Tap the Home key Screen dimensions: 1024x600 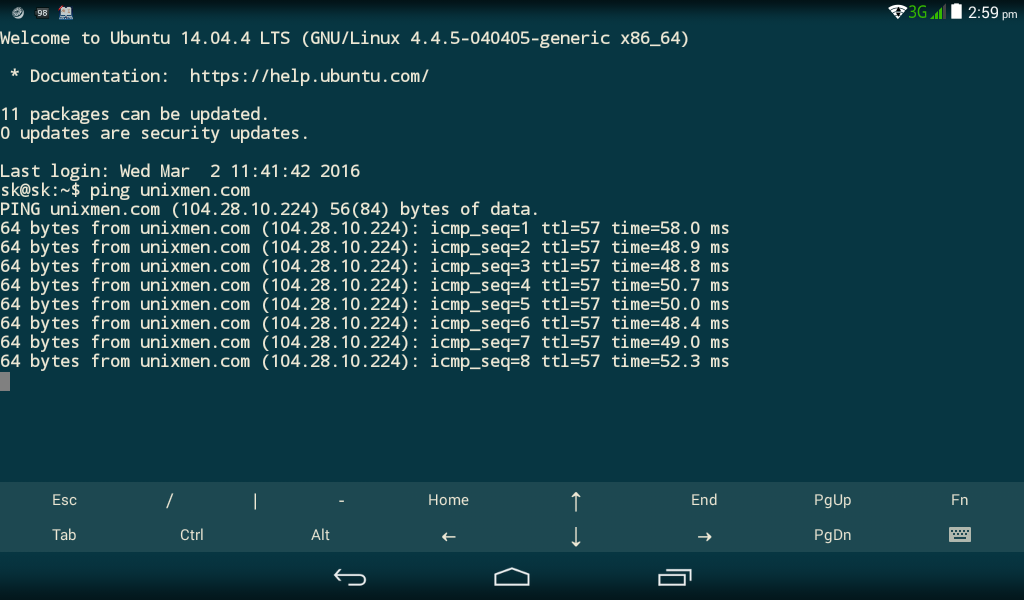click(448, 500)
